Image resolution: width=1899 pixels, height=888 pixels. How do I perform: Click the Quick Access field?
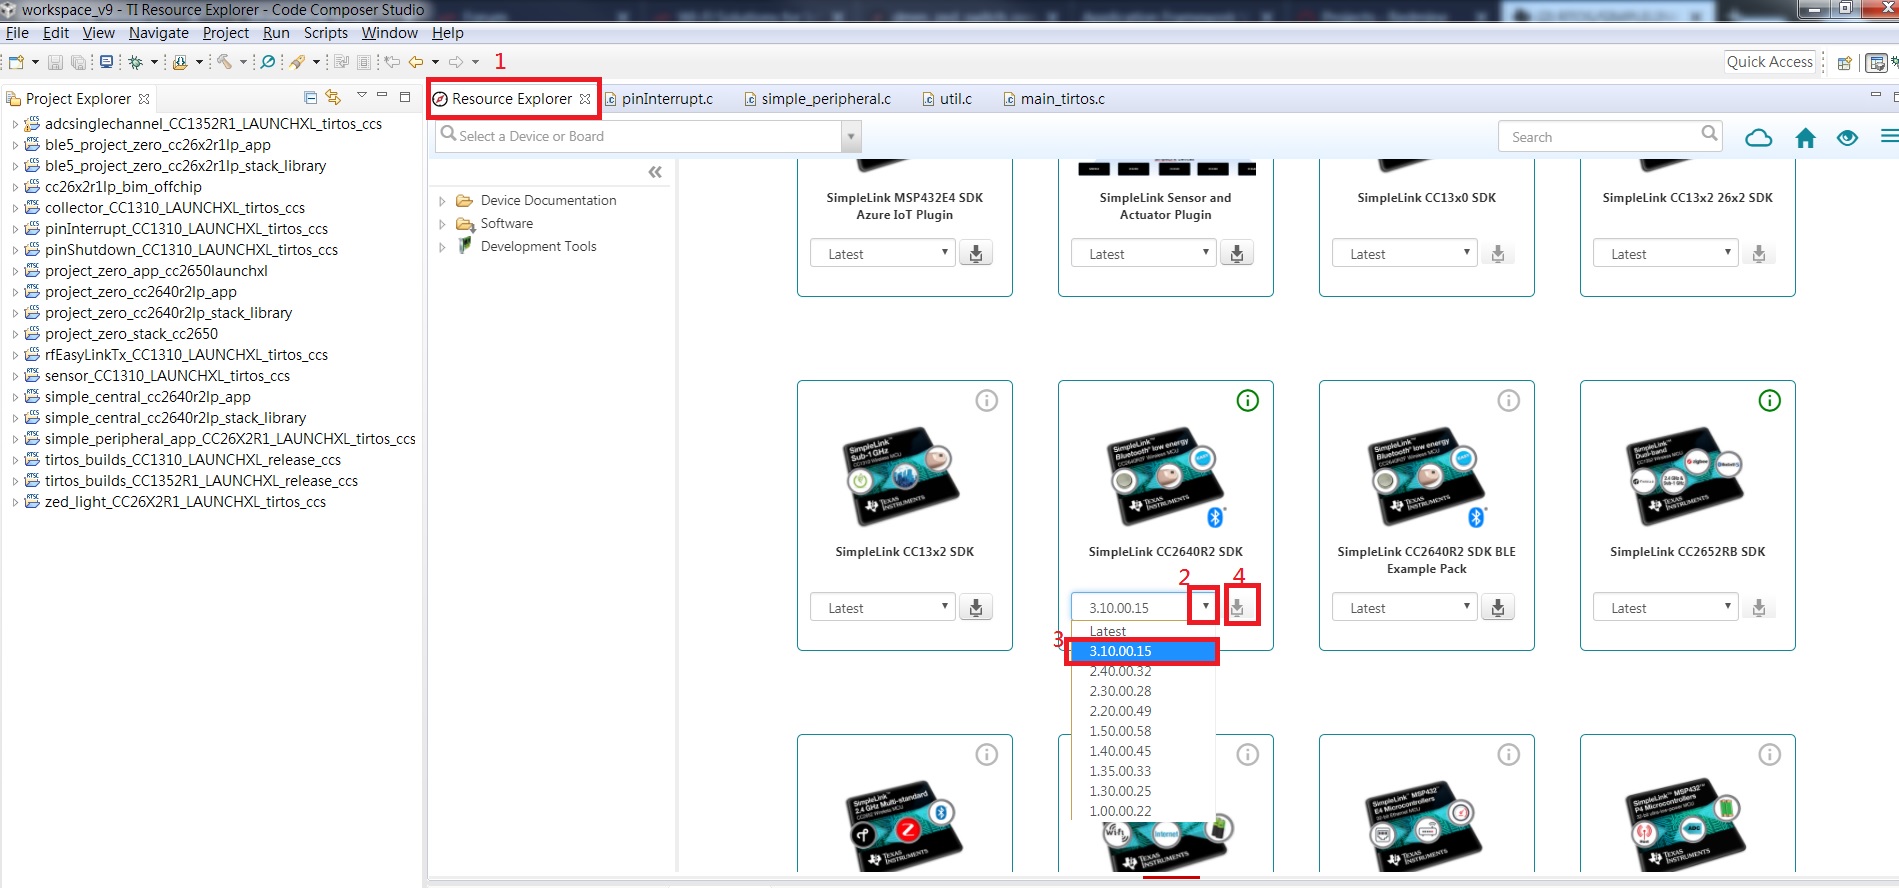click(1769, 62)
